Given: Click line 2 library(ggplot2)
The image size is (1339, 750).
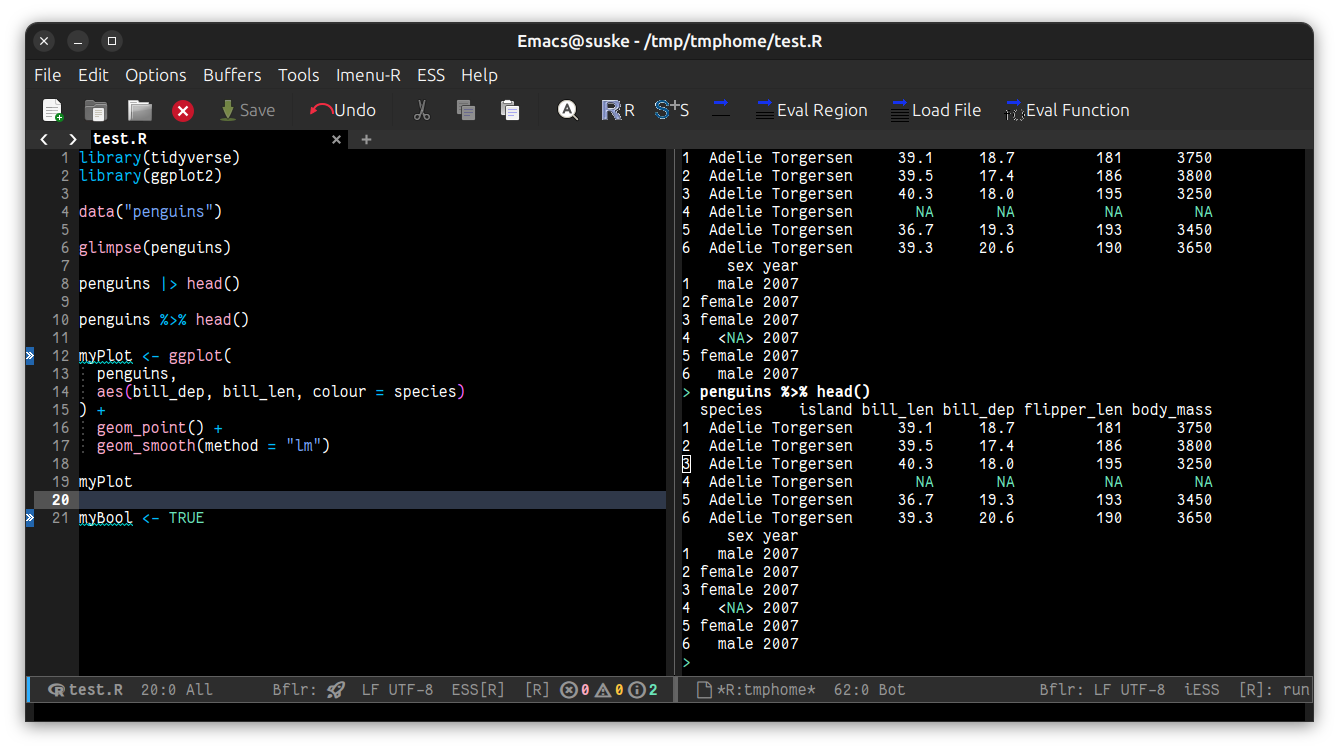Looking at the screenshot, I should 151,176.
